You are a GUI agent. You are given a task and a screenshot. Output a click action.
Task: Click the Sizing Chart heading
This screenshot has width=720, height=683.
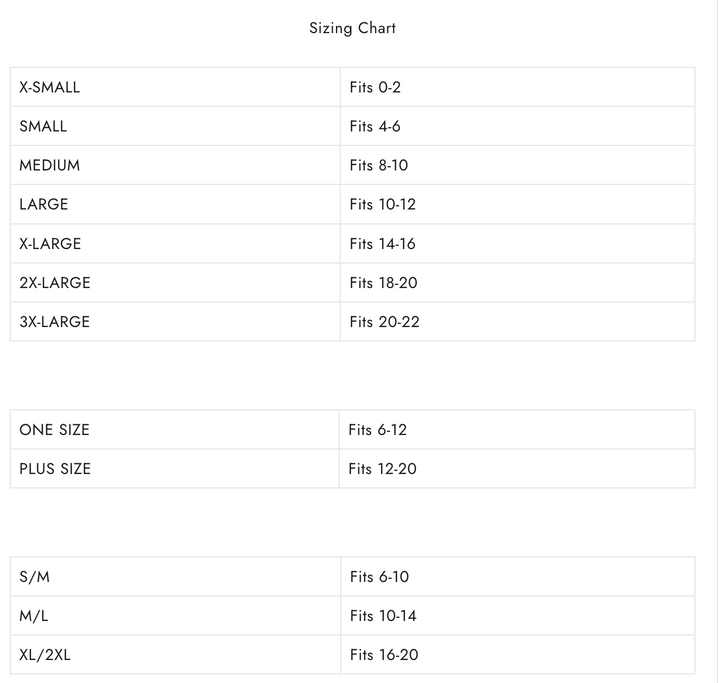coord(352,28)
